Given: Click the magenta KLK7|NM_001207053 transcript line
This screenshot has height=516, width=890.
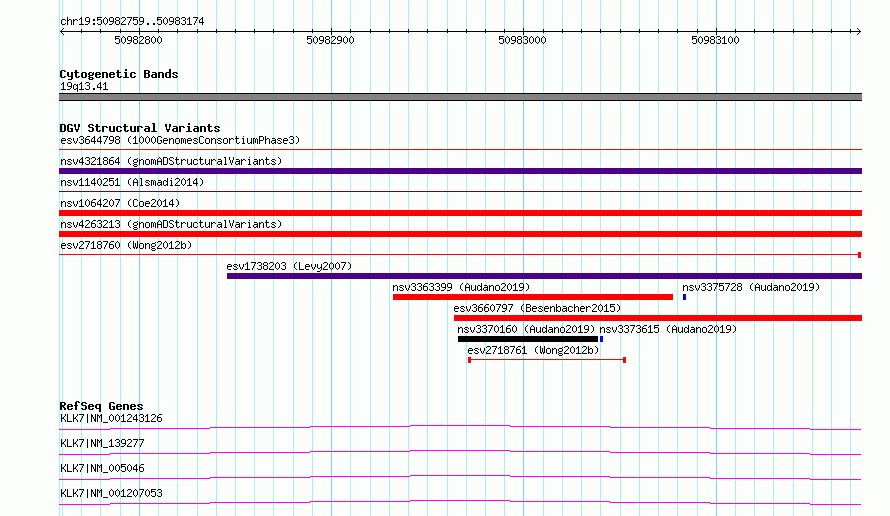Looking at the screenshot, I should tap(460, 502).
